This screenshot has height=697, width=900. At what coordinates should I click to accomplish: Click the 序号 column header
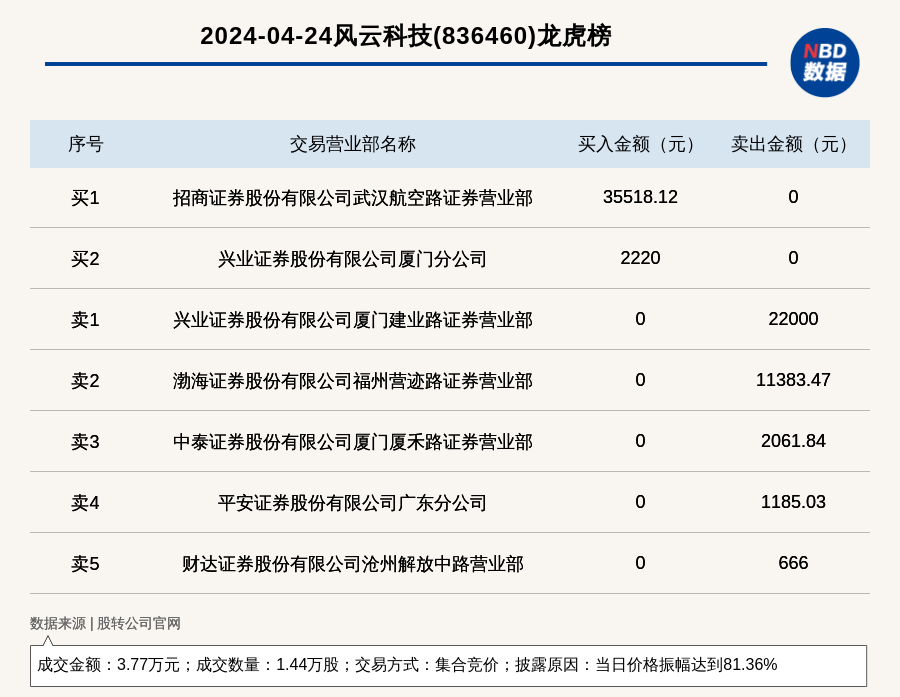(86, 144)
